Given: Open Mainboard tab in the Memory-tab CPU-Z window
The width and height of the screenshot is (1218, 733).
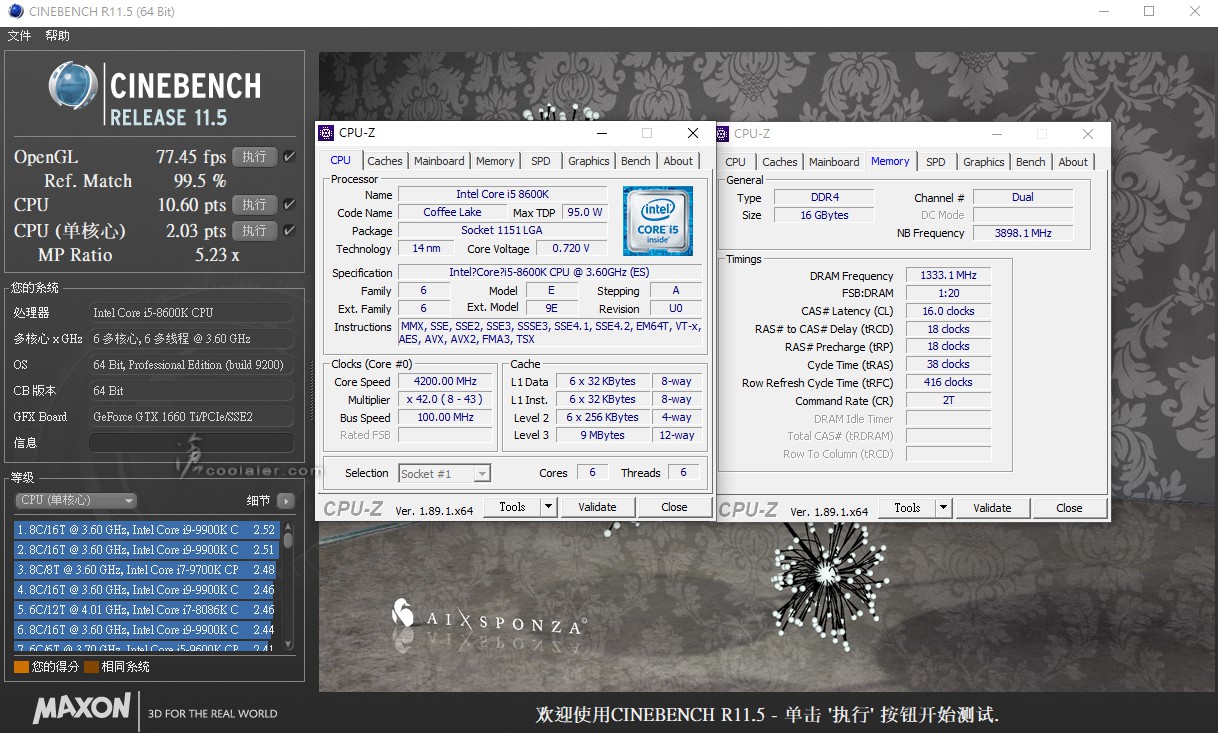Looking at the screenshot, I should click(x=834, y=162).
